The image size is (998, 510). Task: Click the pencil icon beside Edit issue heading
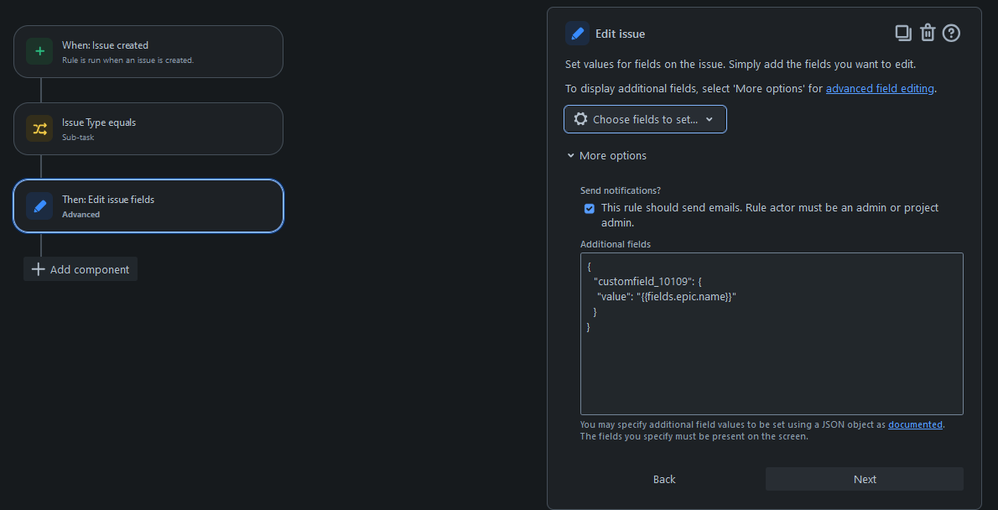coord(577,33)
